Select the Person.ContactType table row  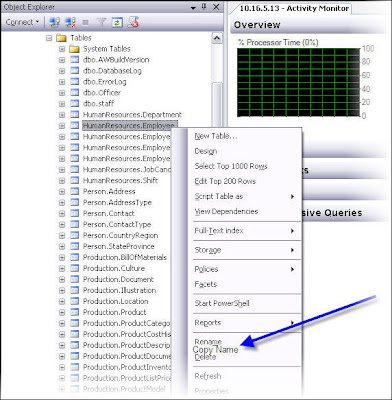117,225
